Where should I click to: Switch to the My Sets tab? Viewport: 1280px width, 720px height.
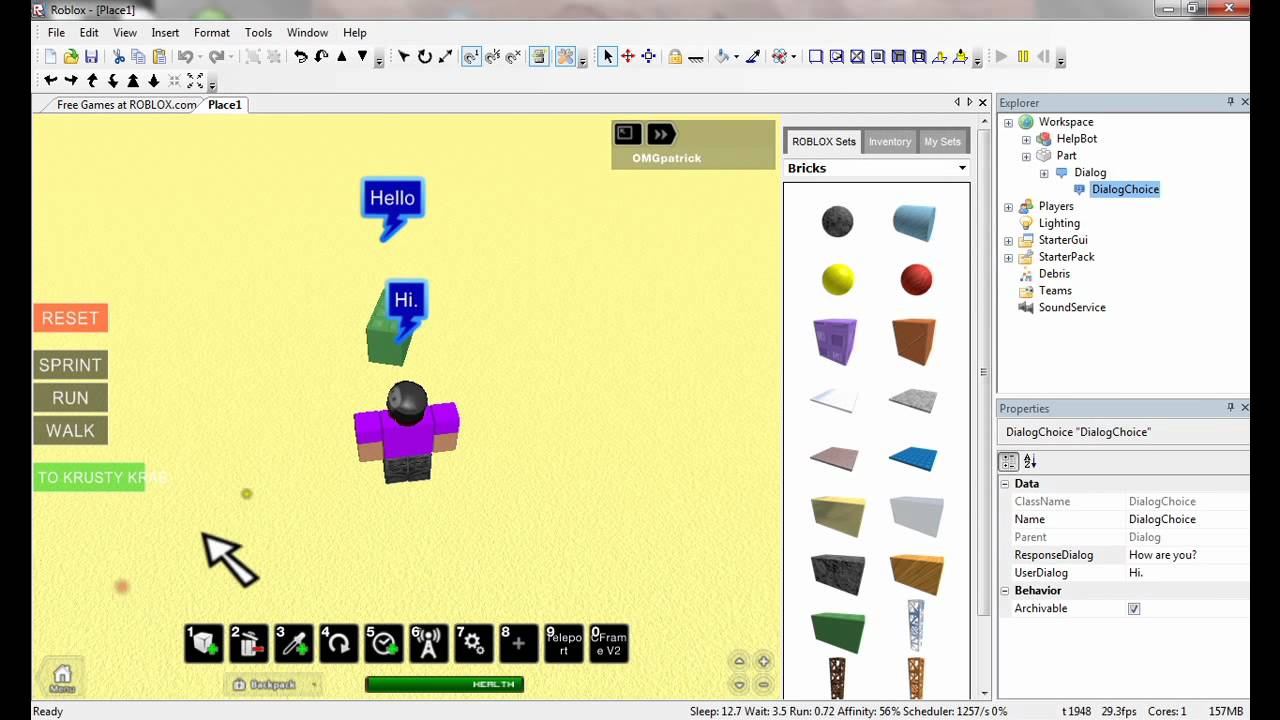[x=942, y=142]
